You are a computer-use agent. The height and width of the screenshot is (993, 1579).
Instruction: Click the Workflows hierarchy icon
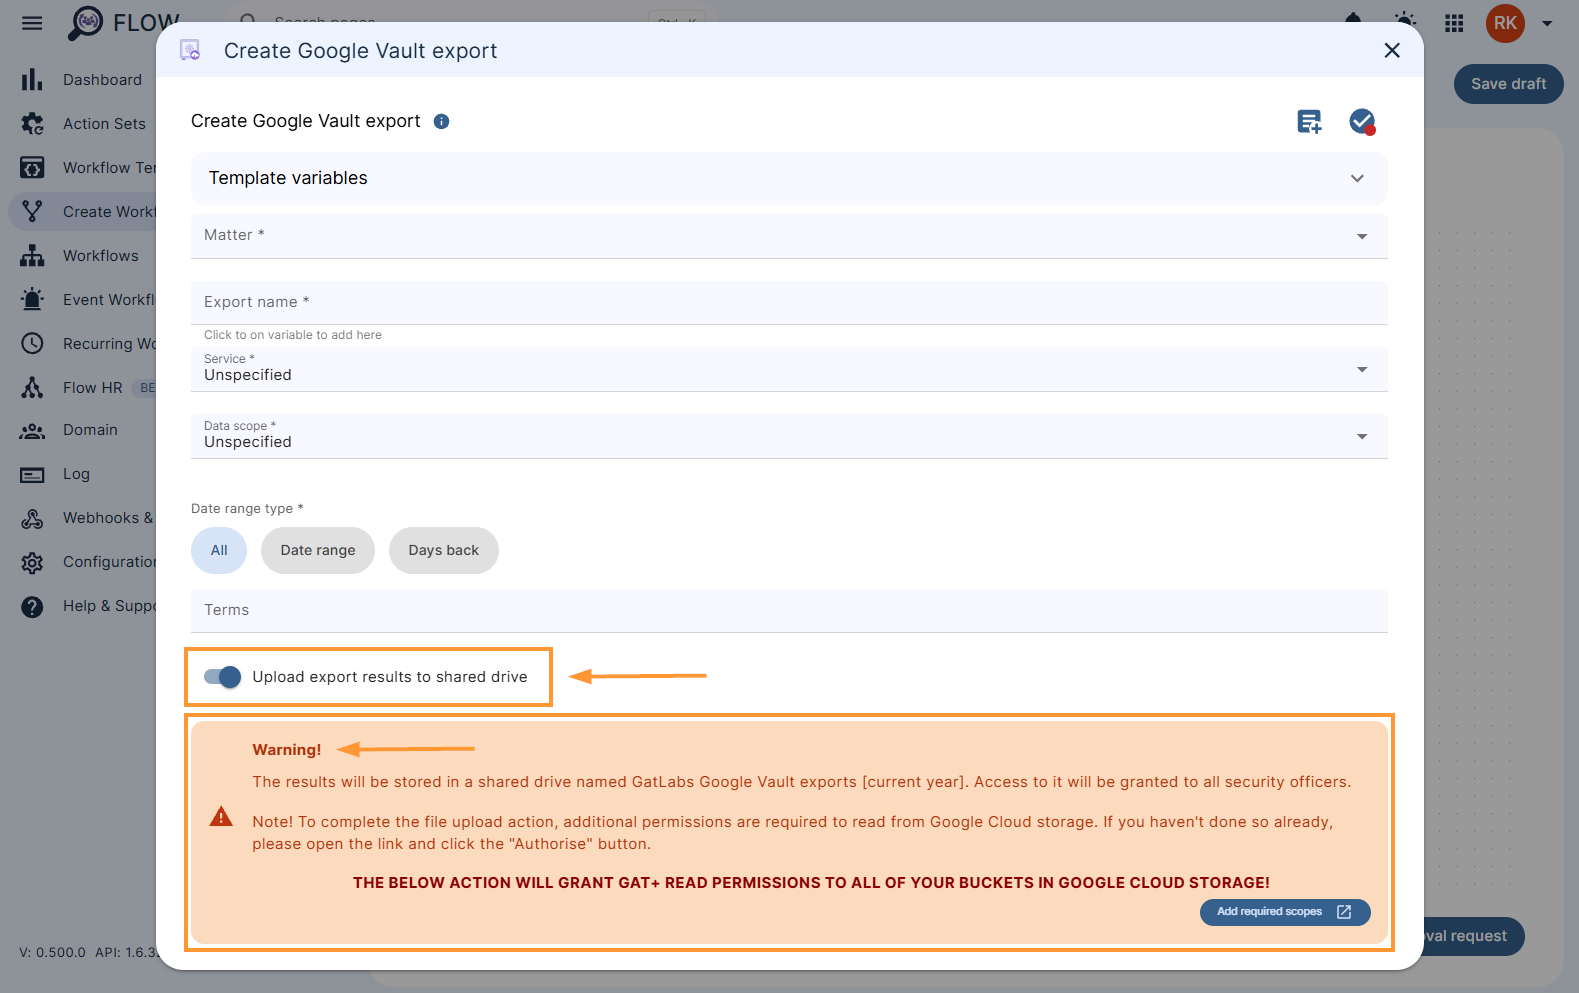[x=32, y=256]
